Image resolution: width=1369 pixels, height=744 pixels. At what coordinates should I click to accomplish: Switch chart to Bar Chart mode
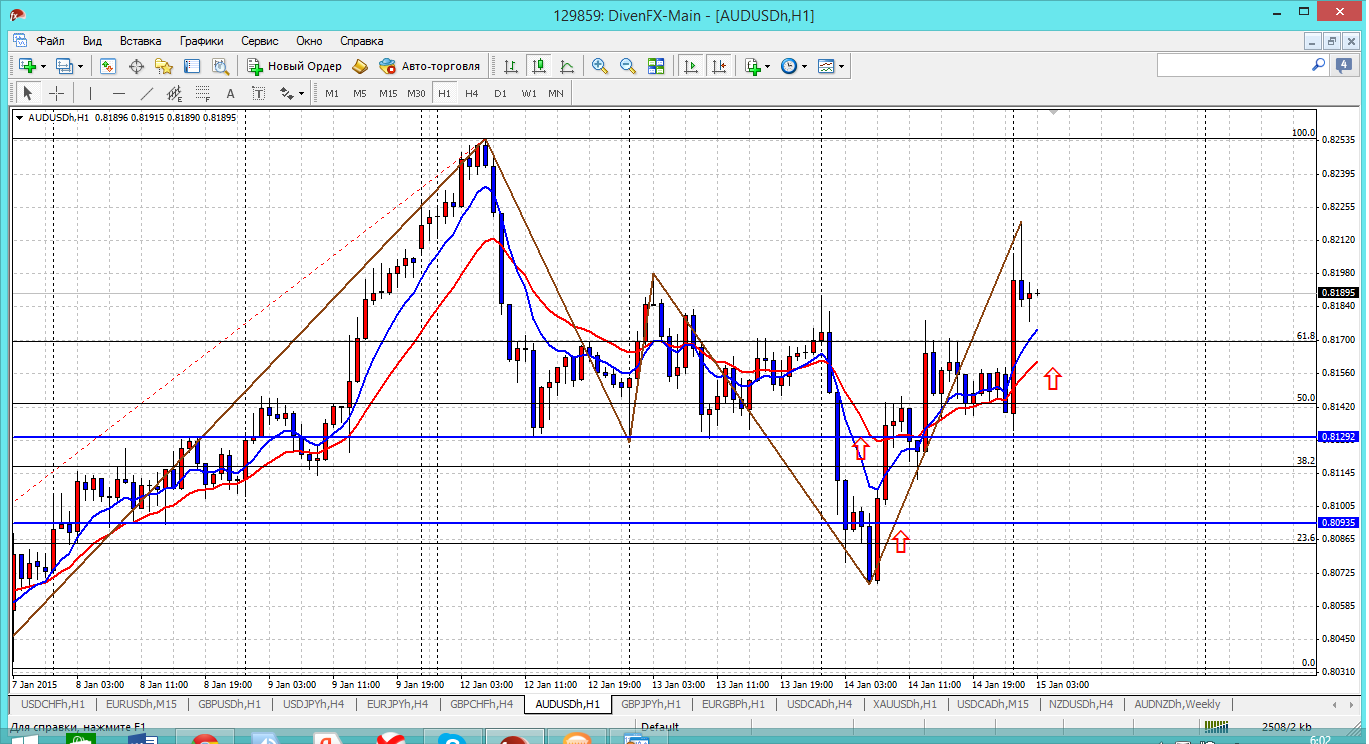point(511,66)
